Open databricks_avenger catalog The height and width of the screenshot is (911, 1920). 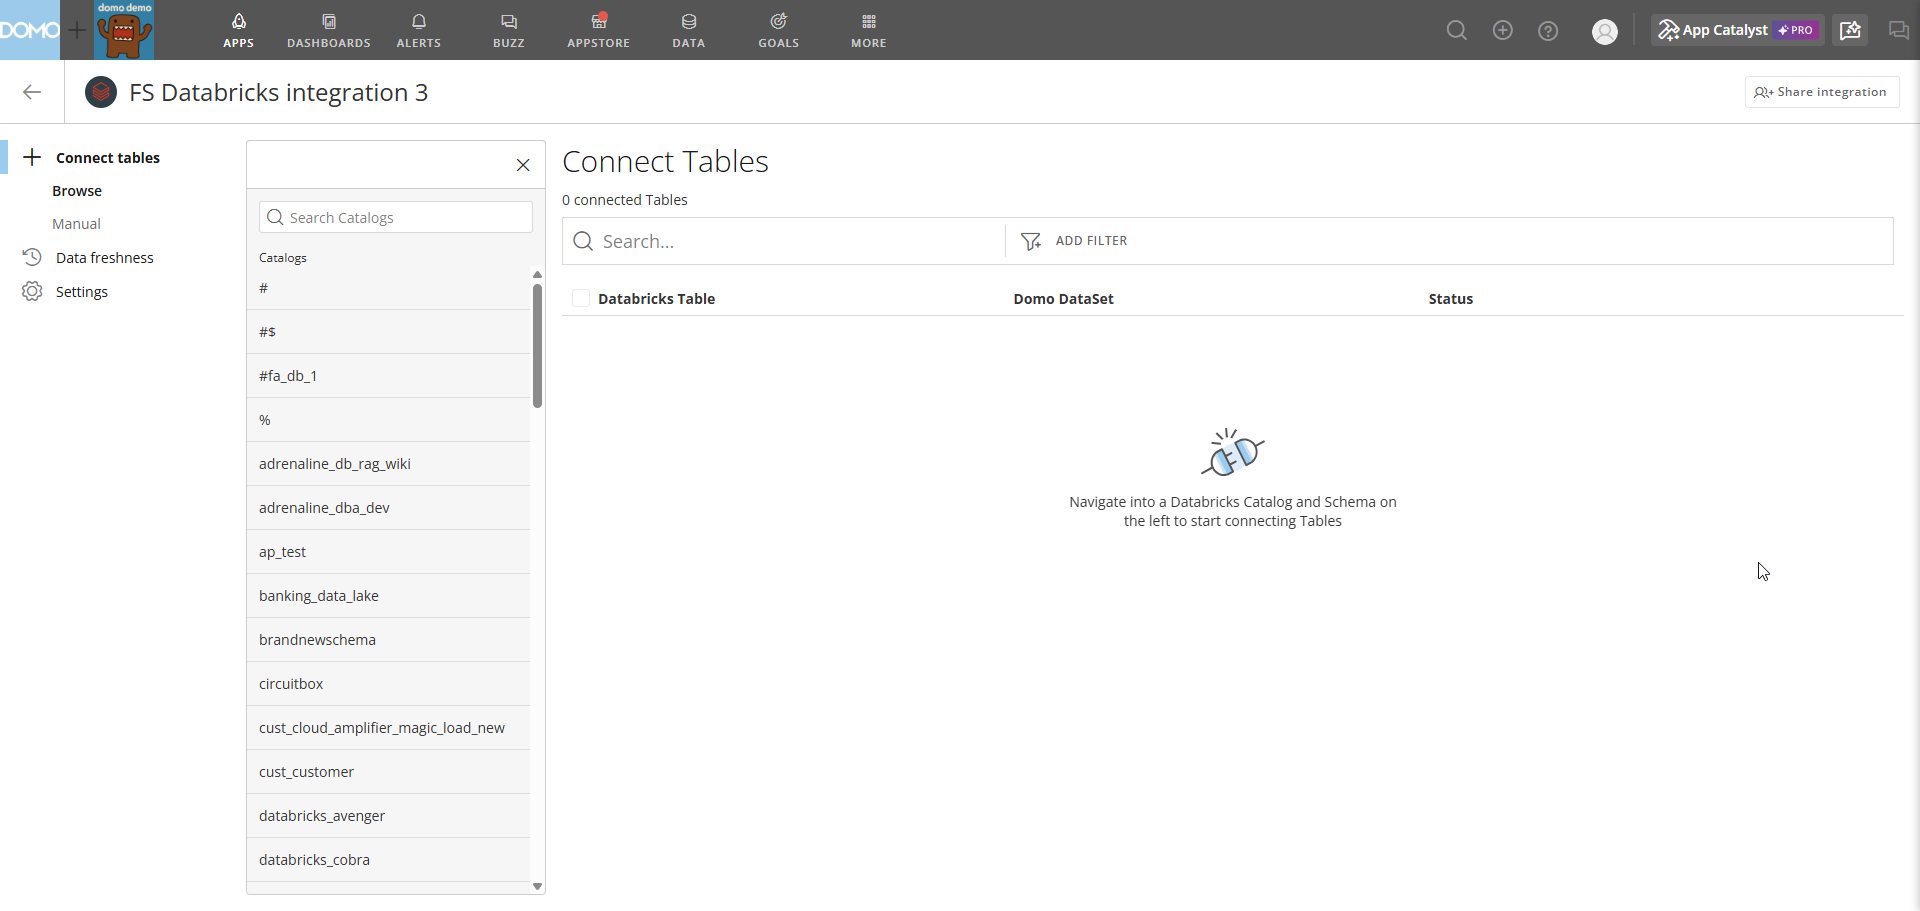click(388, 816)
